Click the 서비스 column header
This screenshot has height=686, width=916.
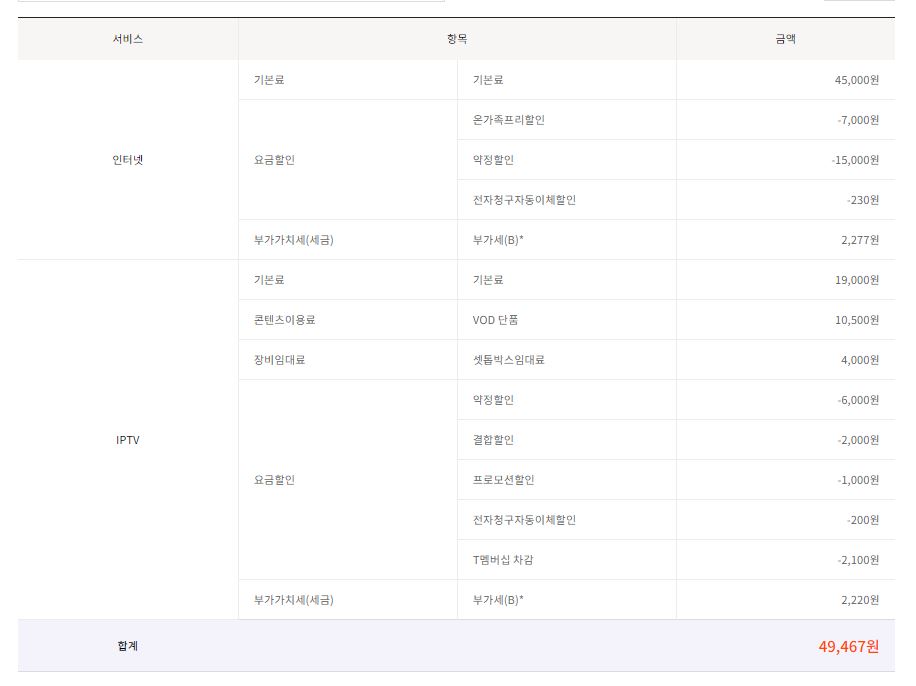coord(128,39)
